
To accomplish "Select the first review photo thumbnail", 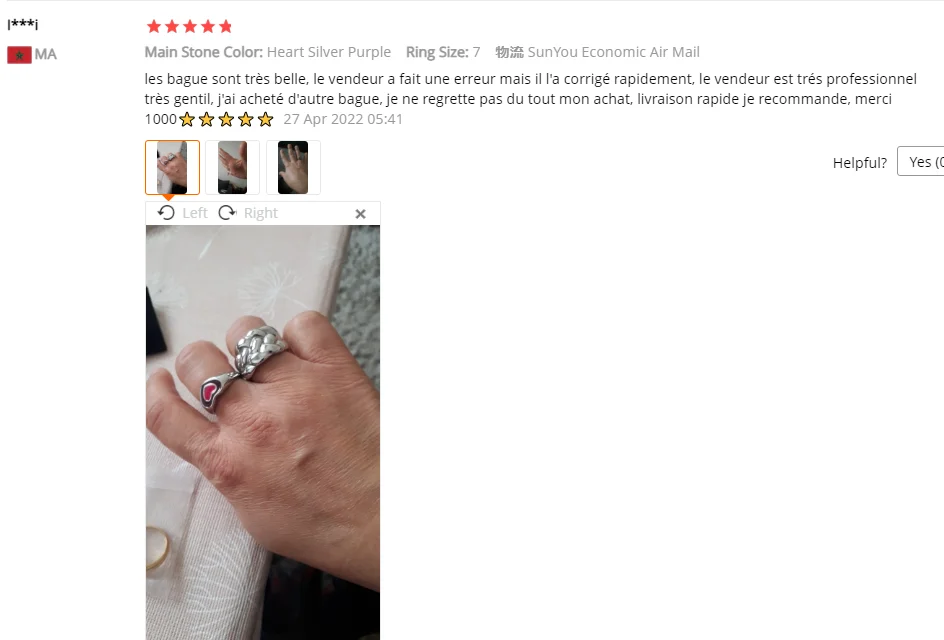I will (x=172, y=167).
